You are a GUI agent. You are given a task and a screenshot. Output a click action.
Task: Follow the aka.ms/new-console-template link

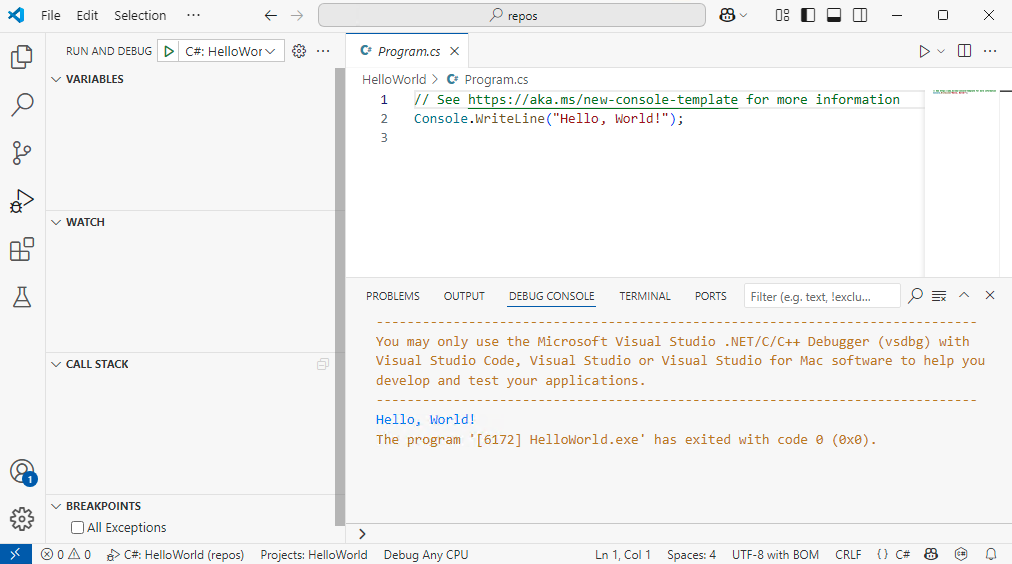click(x=602, y=99)
